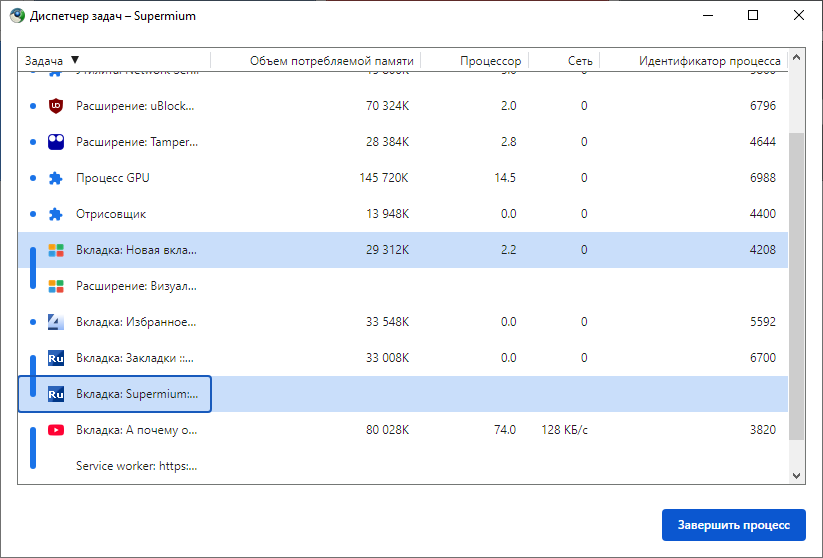Click the Tampermonkey extension icon

click(x=56, y=142)
